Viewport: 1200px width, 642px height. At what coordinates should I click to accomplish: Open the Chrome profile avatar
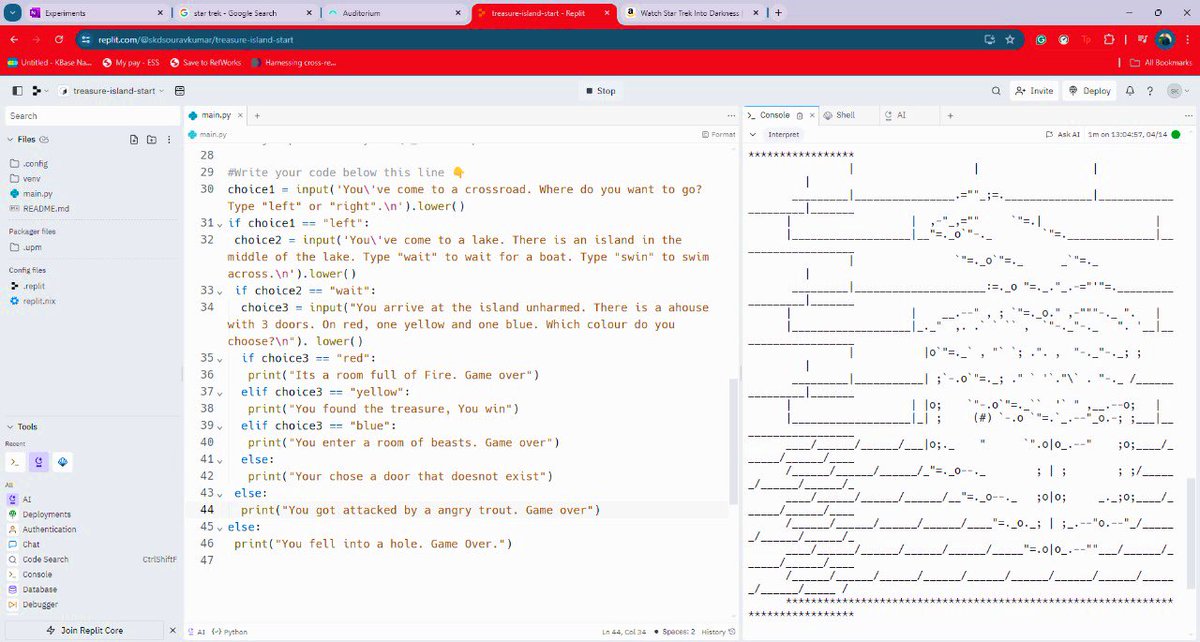[x=1164, y=39]
